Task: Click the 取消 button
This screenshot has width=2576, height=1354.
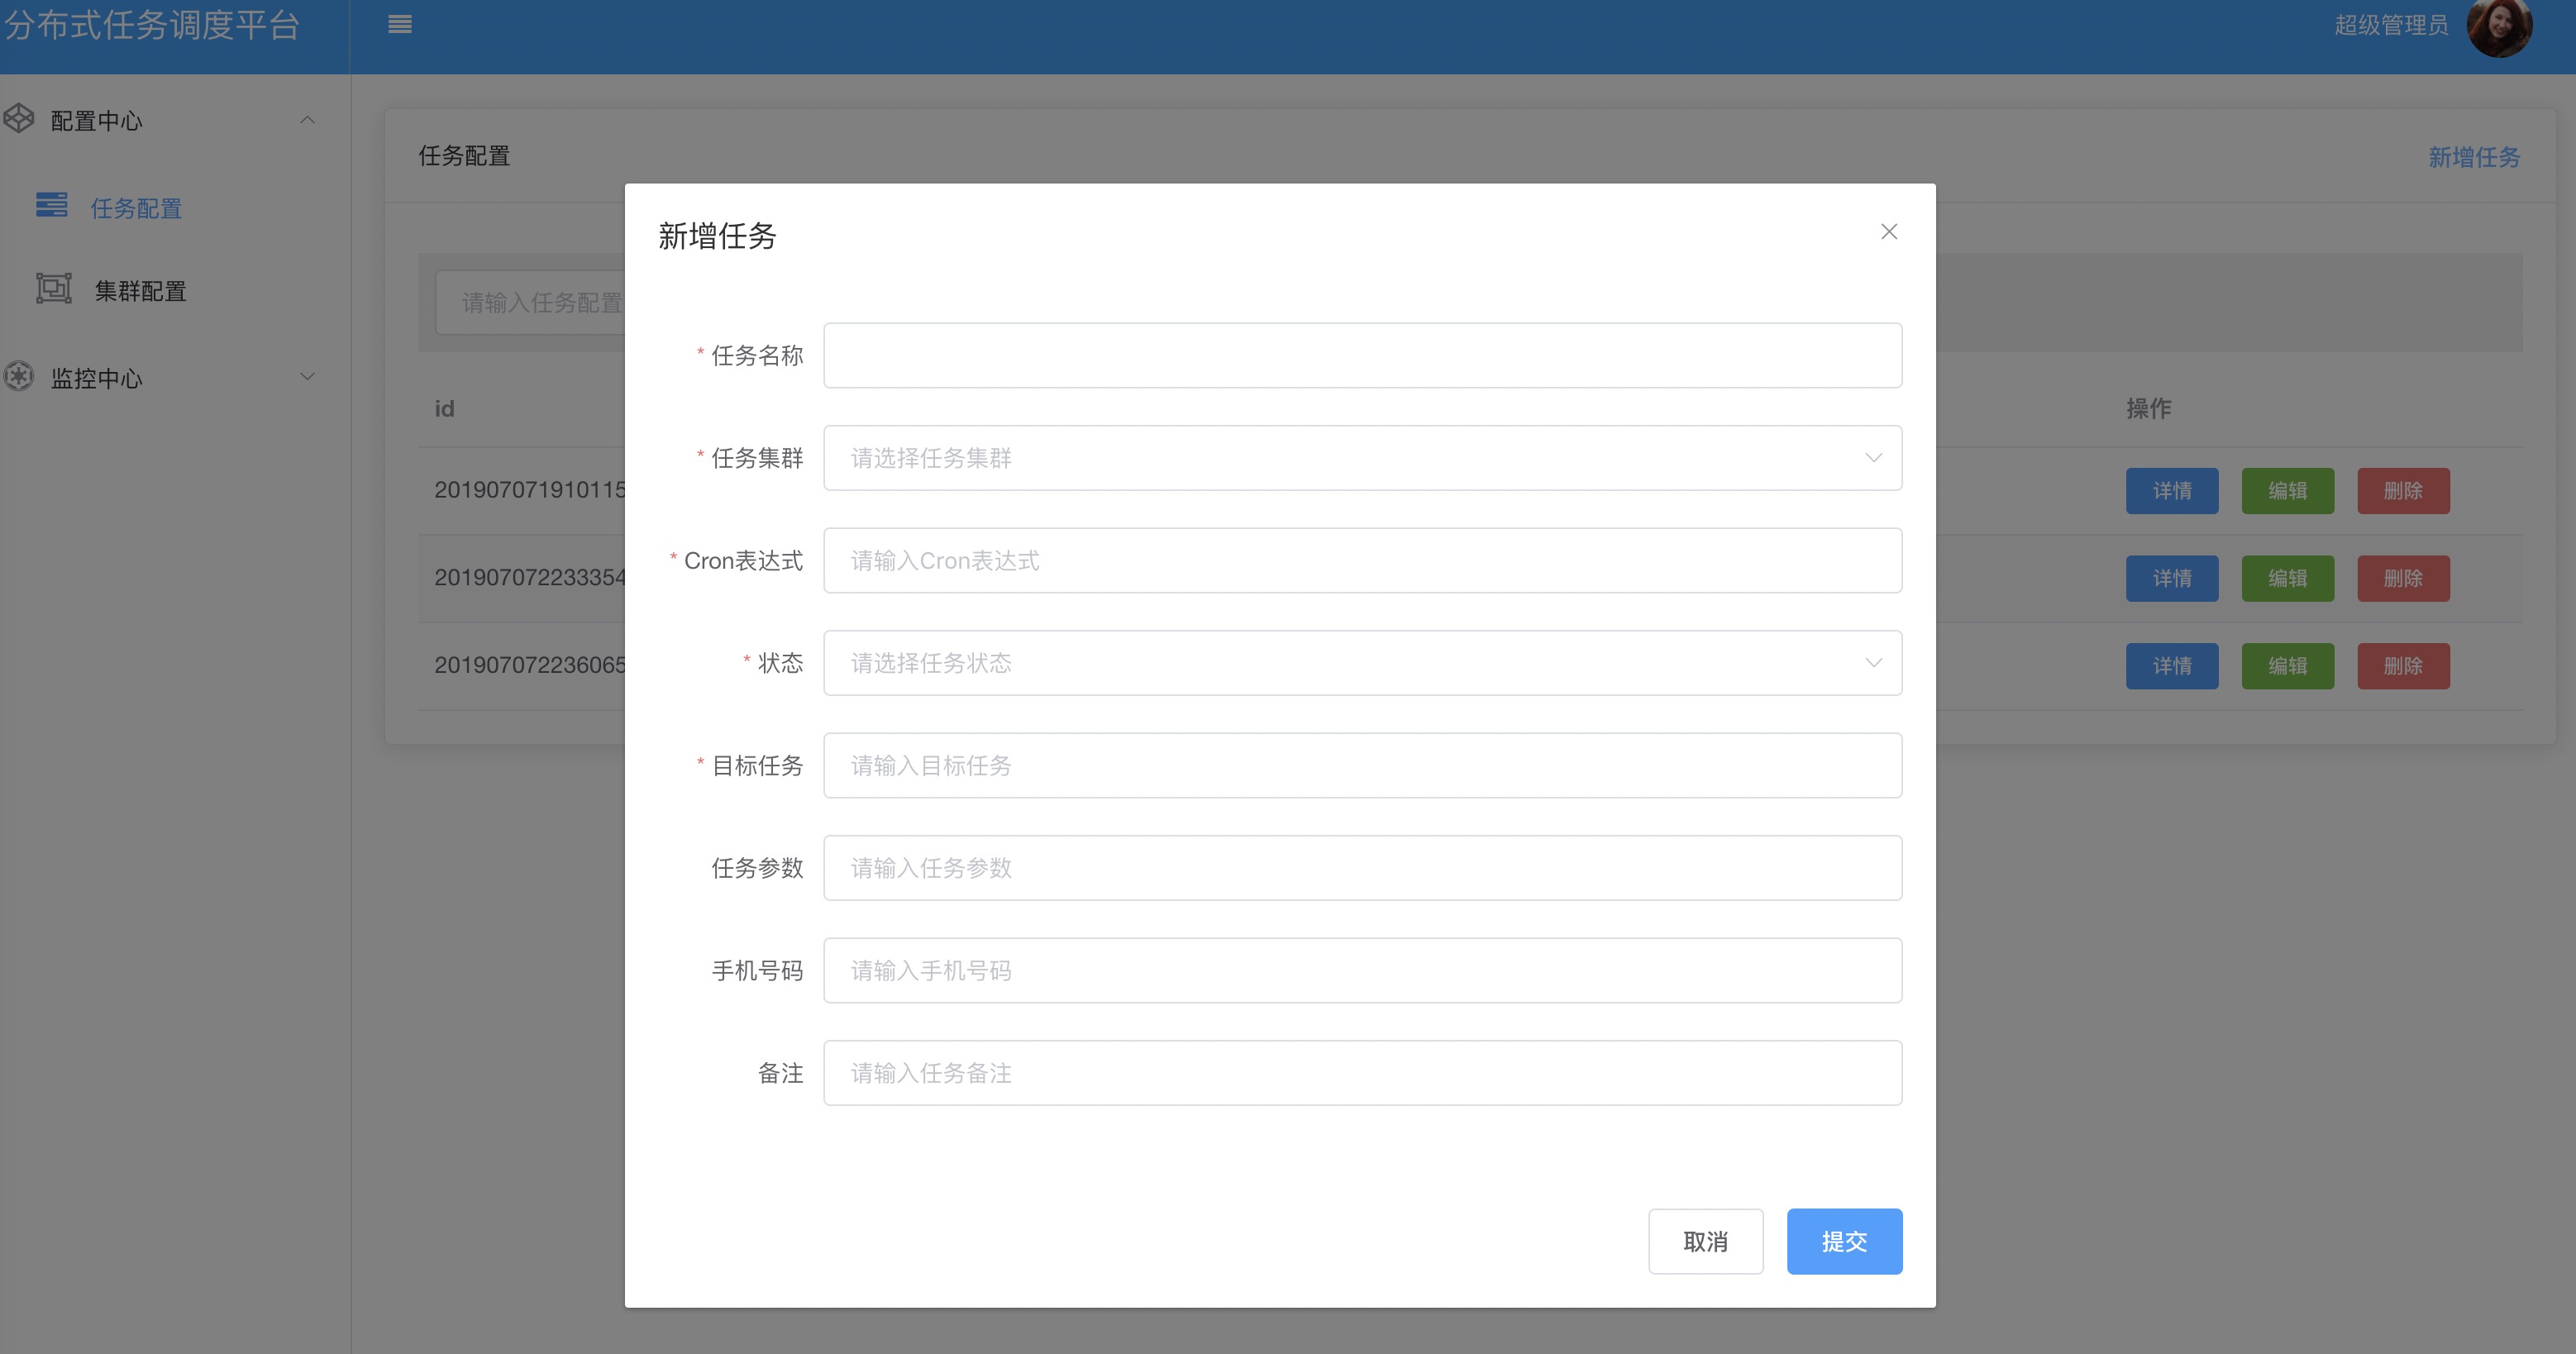Action: pyautogui.click(x=1705, y=1241)
